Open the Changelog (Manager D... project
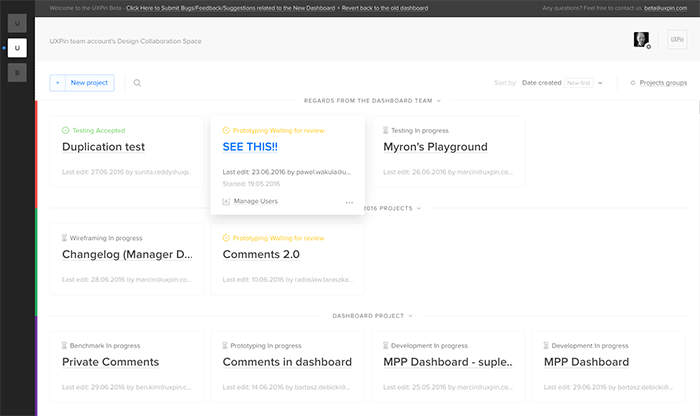Viewport: 700px width, 416px height. click(x=127, y=254)
